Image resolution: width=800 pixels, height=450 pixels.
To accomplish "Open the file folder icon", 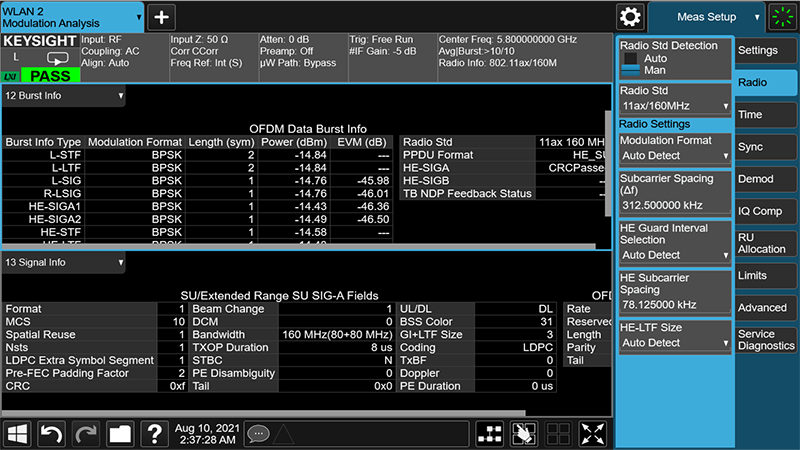I will (120, 434).
